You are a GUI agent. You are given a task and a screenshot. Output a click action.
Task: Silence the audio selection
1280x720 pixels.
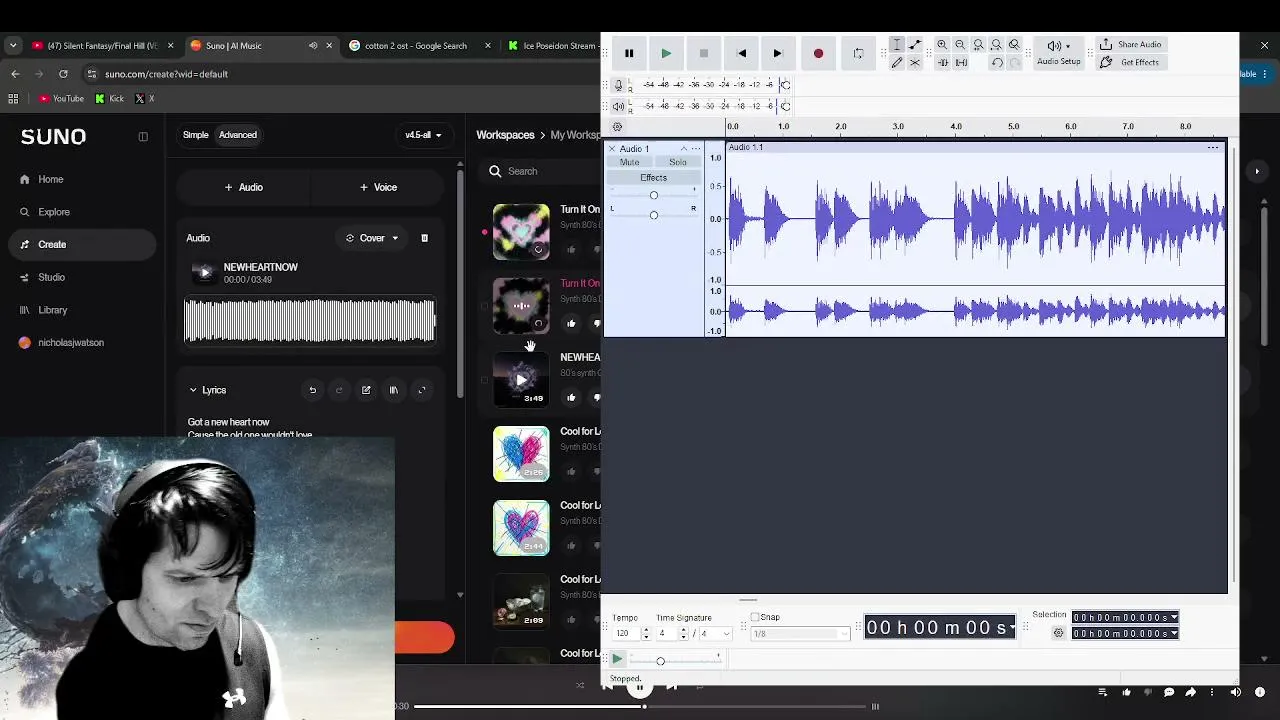click(961, 62)
